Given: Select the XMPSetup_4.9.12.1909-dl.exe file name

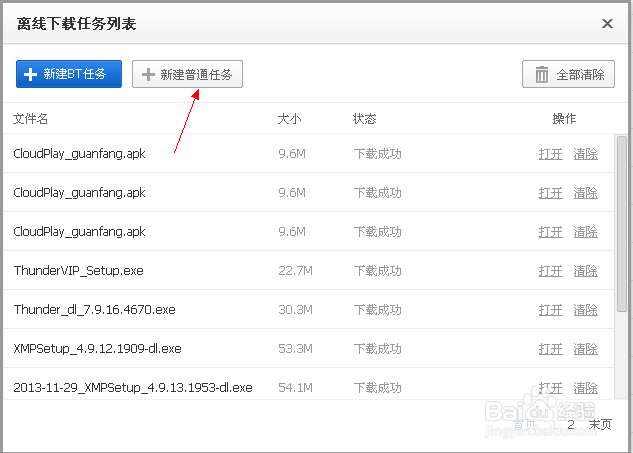Looking at the screenshot, I should (x=97, y=348).
